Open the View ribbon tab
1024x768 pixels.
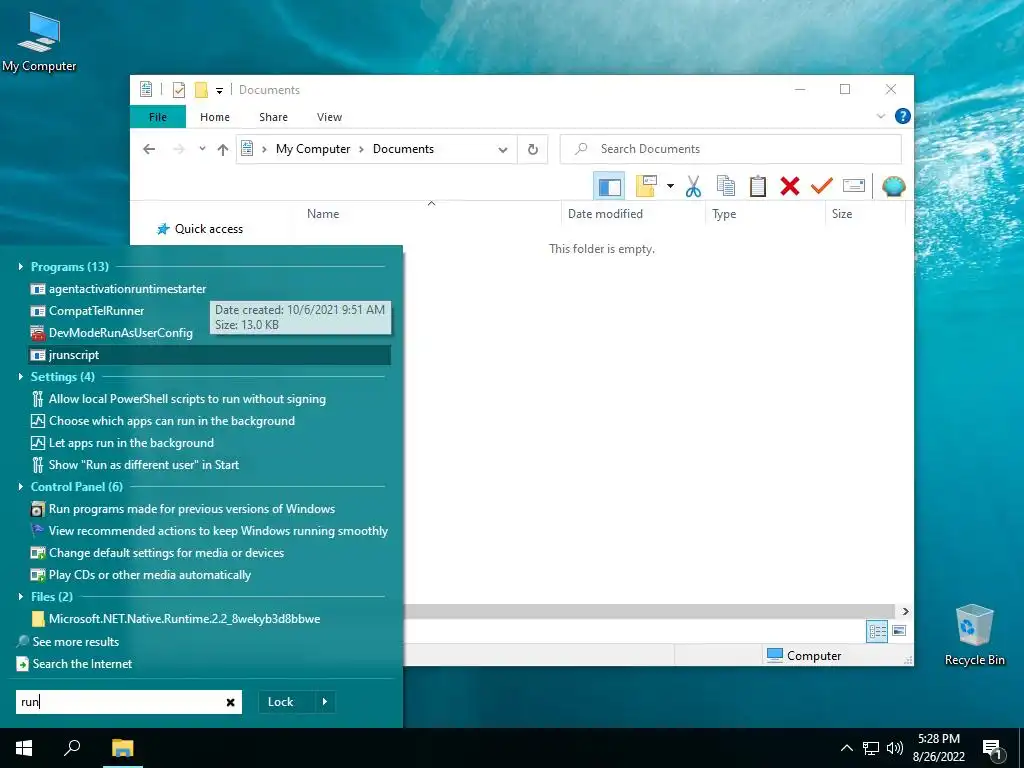pos(329,117)
